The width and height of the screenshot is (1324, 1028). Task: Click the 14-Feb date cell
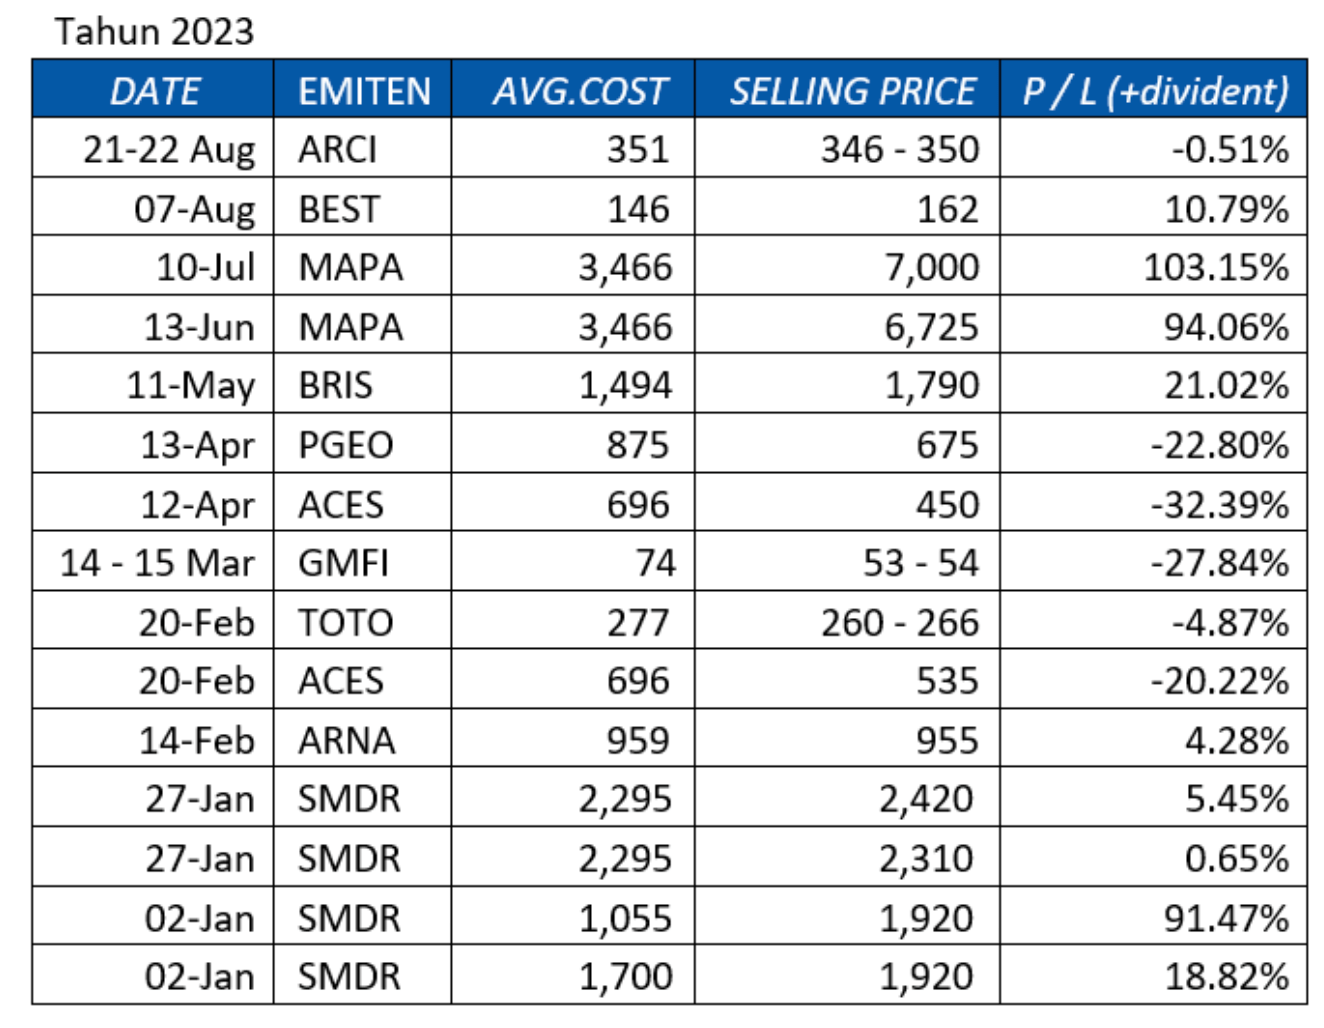(196, 740)
